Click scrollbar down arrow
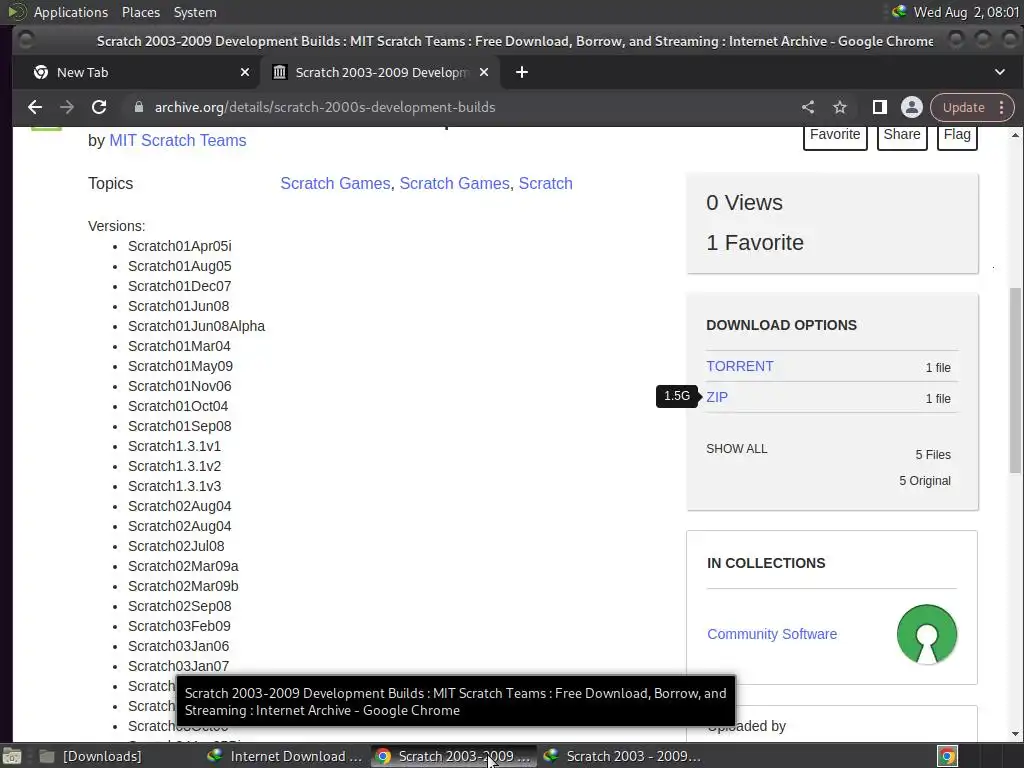 click(1015, 733)
